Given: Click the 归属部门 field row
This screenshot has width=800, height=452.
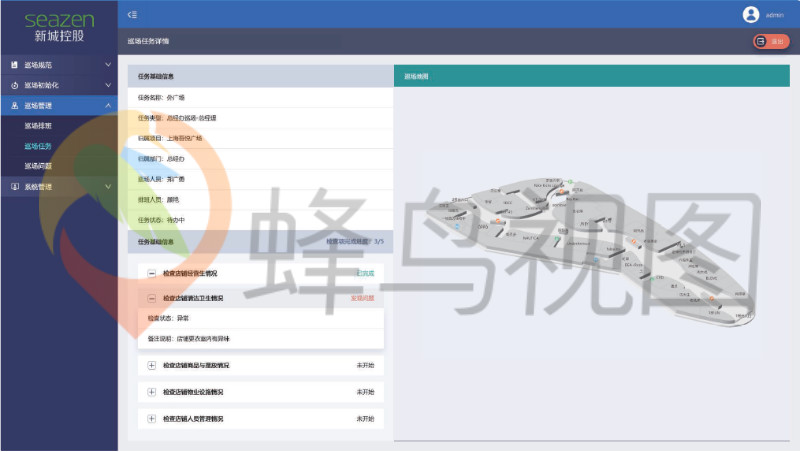Looking at the screenshot, I should coord(260,159).
